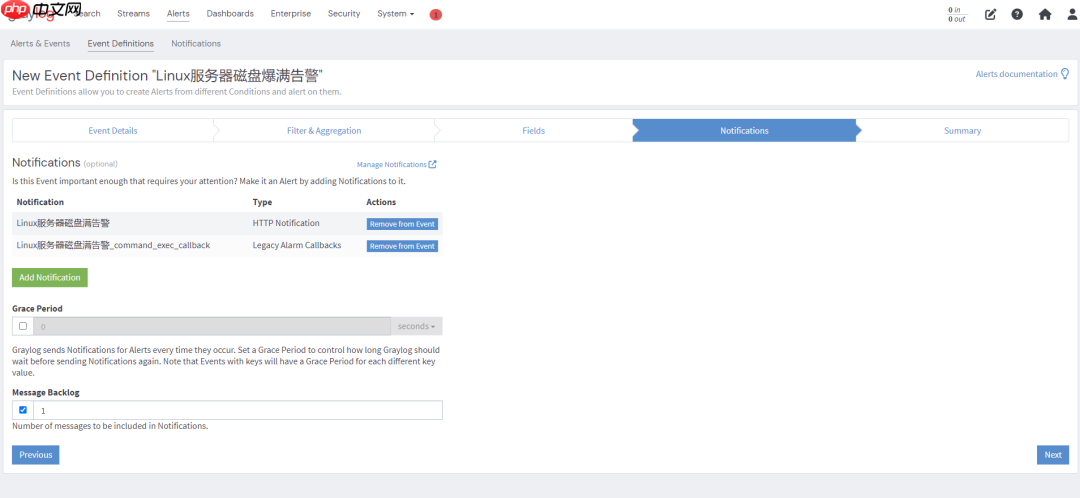
Task: Remove the HTTP Notification from event
Action: tap(402, 224)
